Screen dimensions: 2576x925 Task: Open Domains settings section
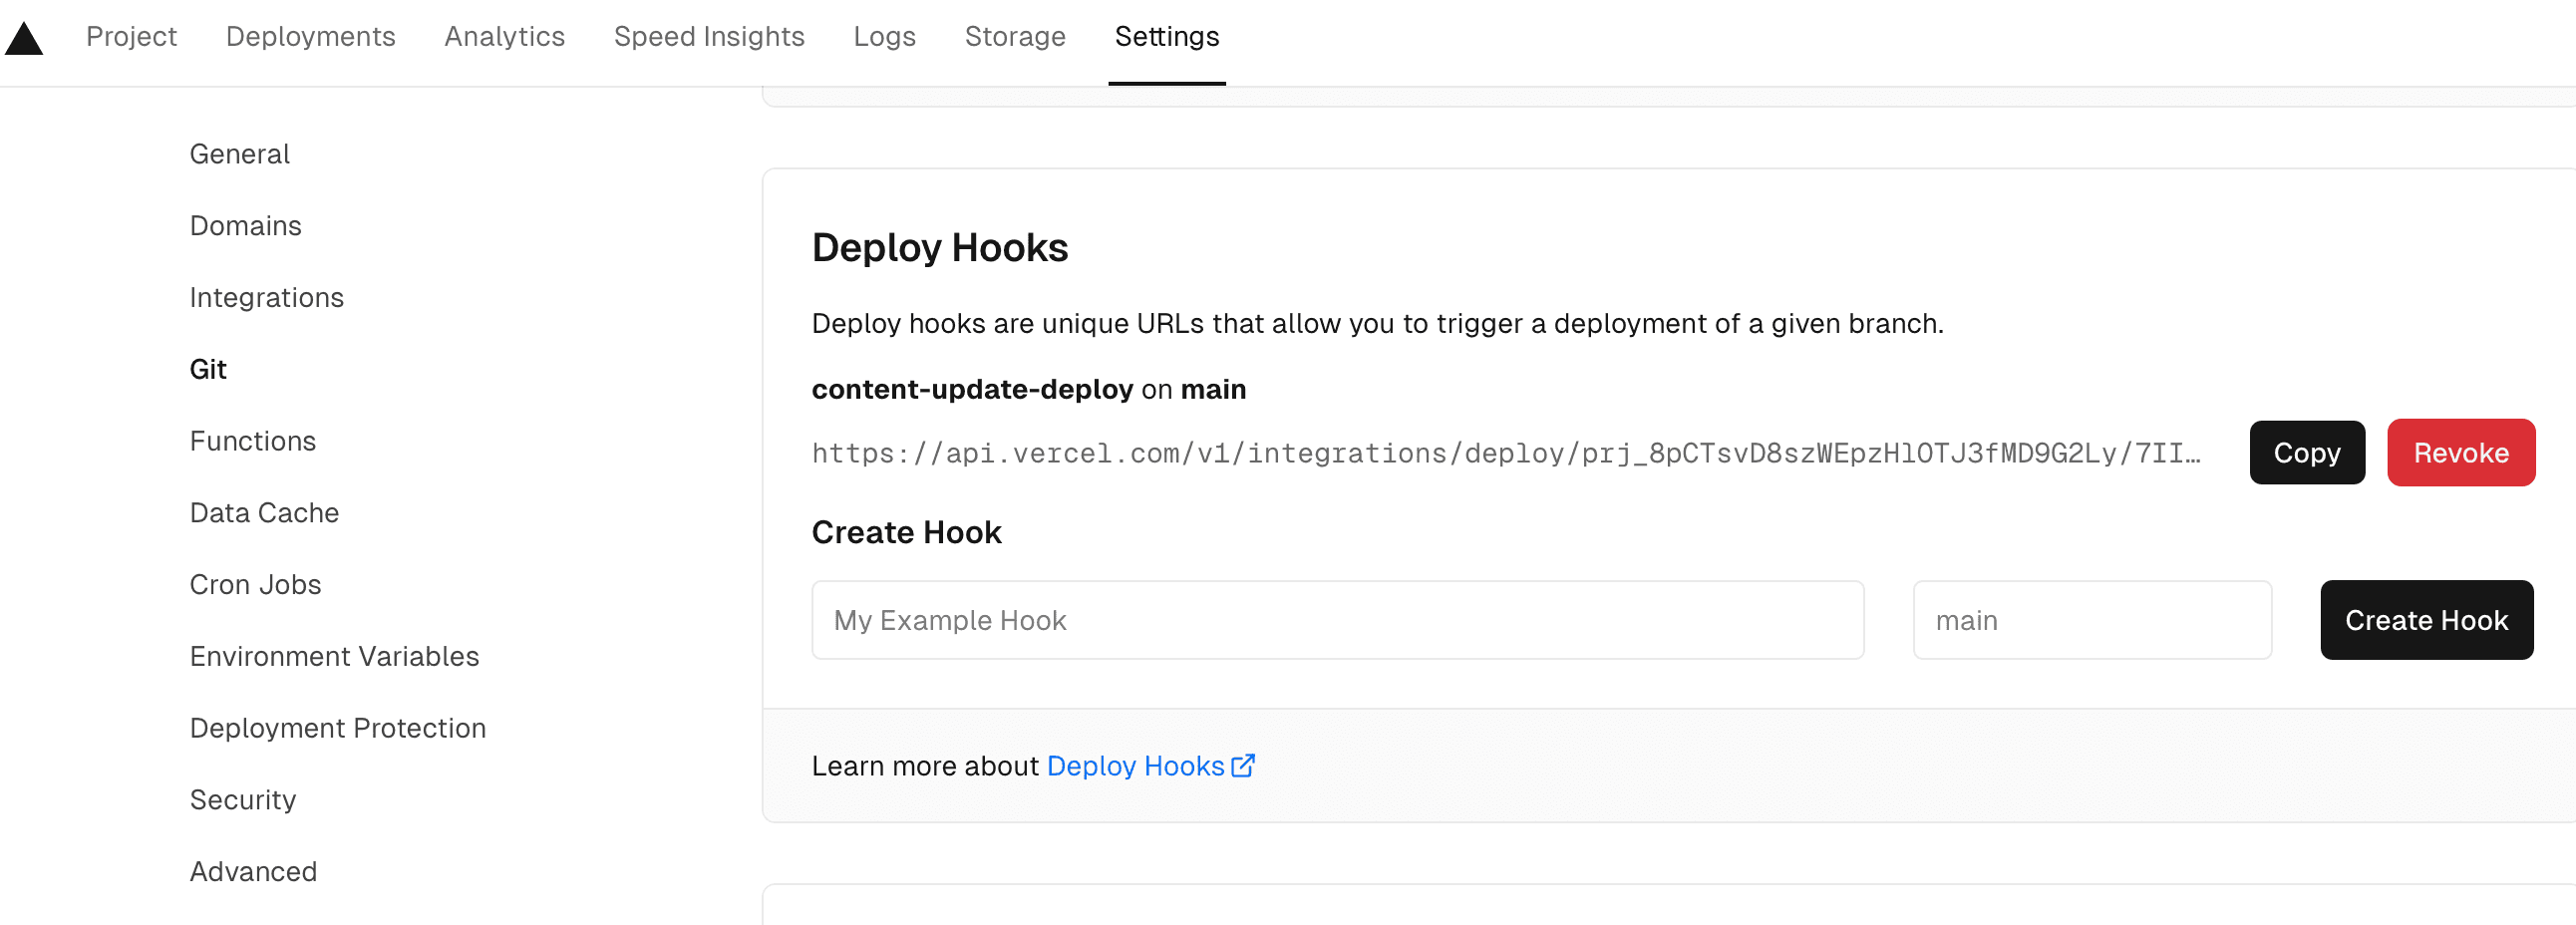point(245,226)
